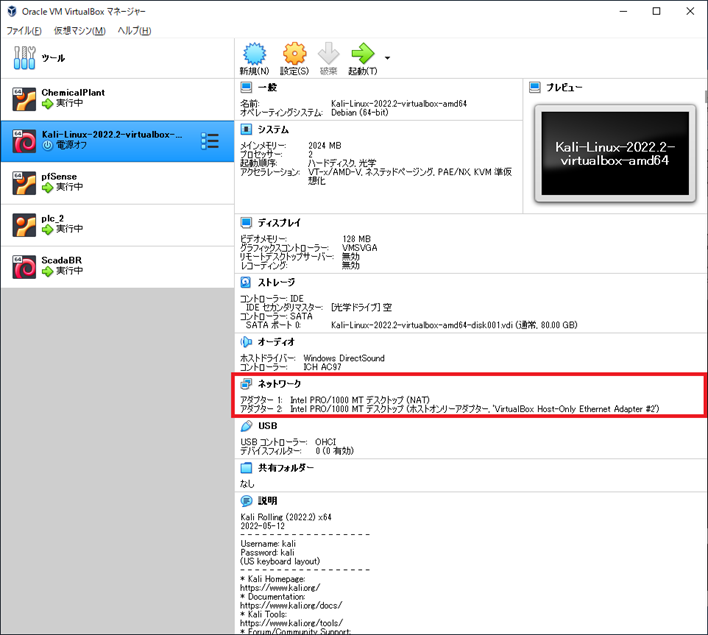Open the Kali-Linux VM list menu icon
This screenshot has width=708, height=635.
[x=210, y=141]
